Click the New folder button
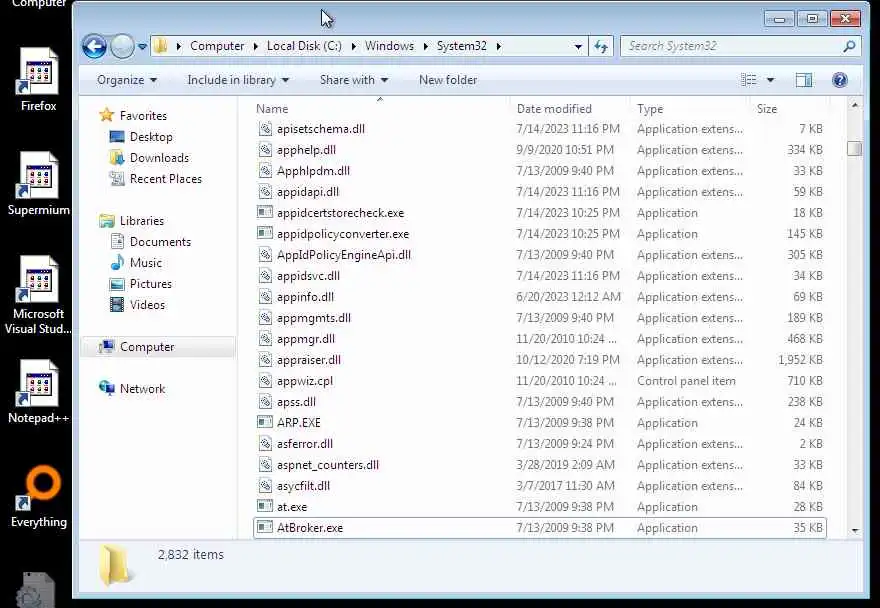Image resolution: width=880 pixels, height=608 pixels. [x=448, y=80]
